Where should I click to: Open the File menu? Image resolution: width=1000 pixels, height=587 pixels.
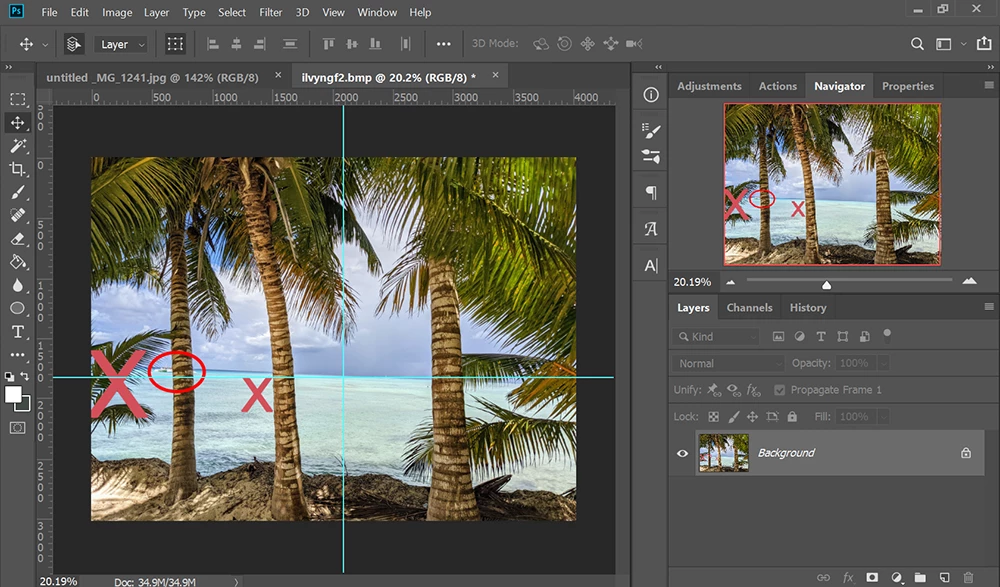pos(49,12)
